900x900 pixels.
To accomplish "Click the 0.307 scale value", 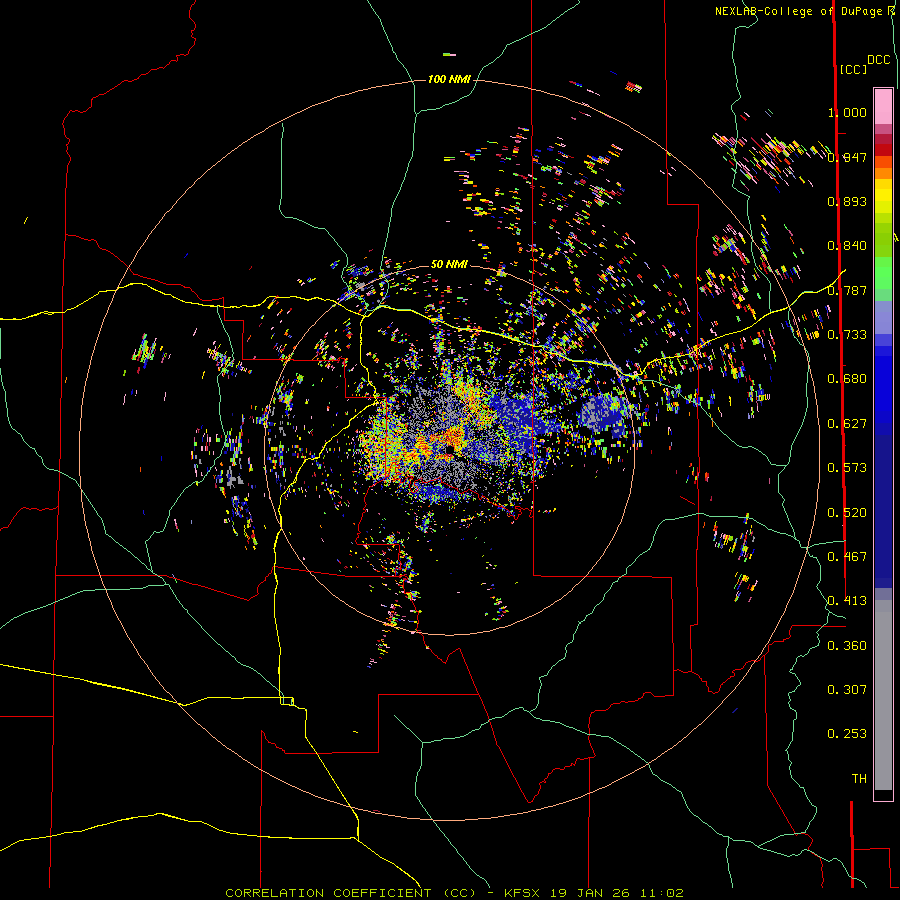I will click(x=847, y=690).
